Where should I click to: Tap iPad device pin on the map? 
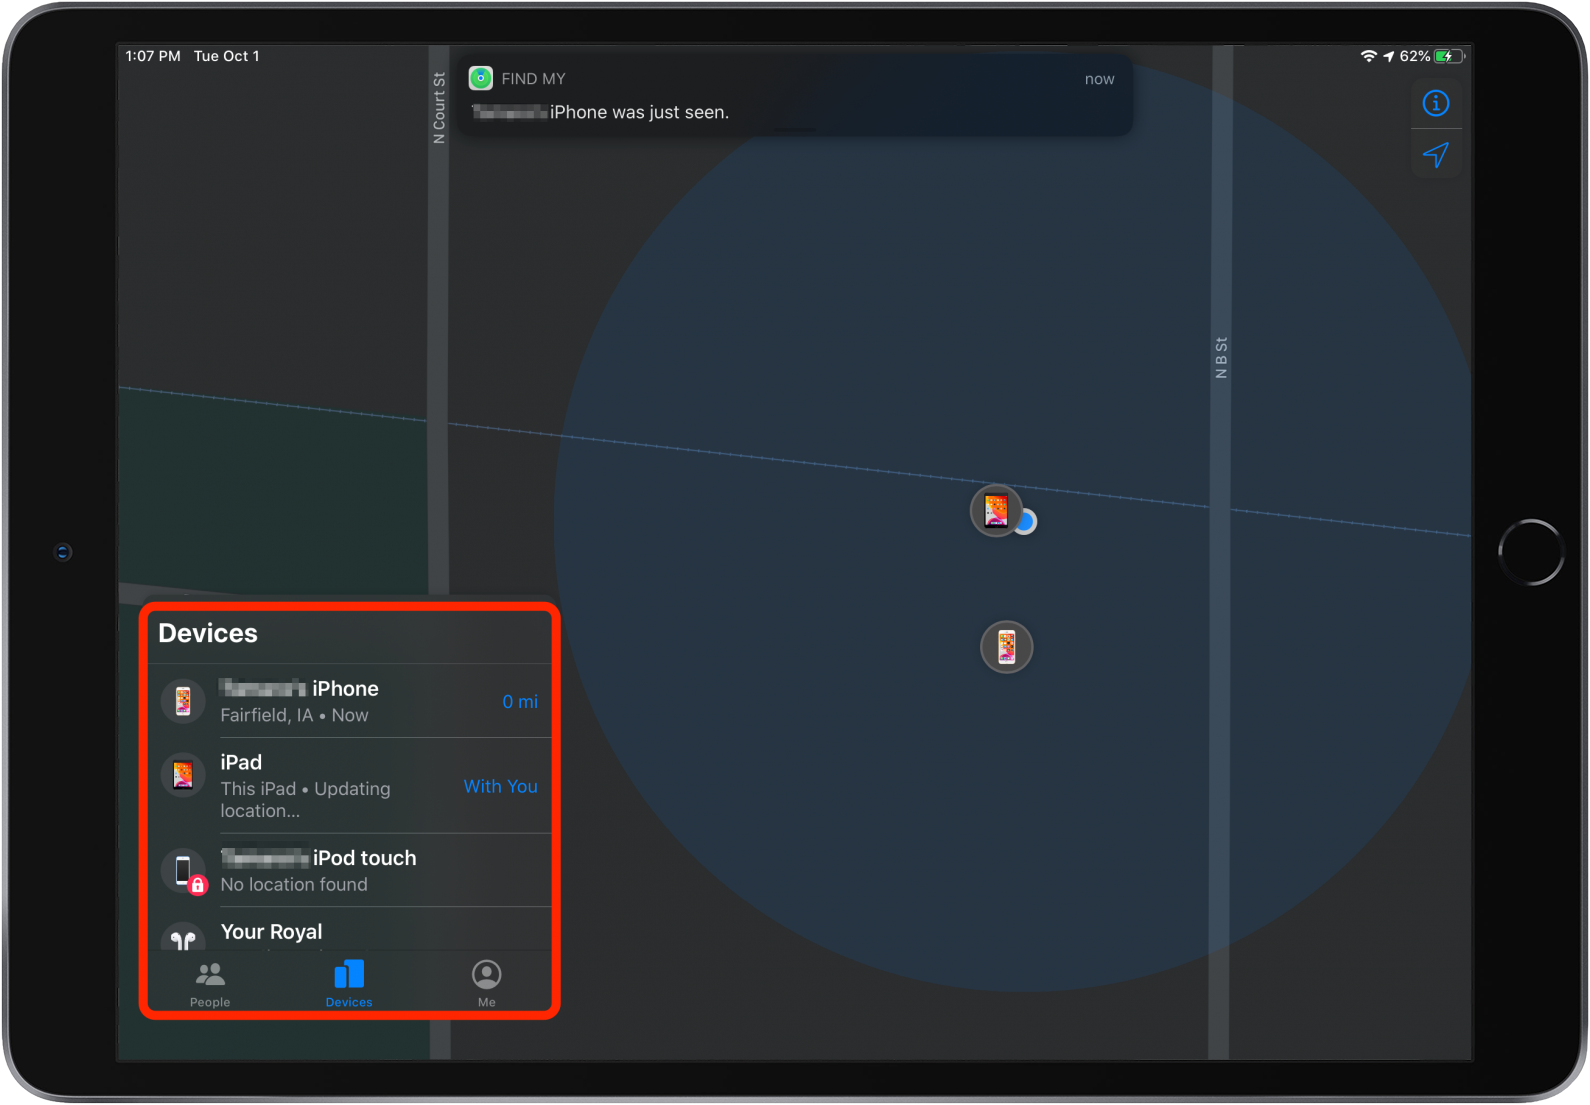point(996,510)
